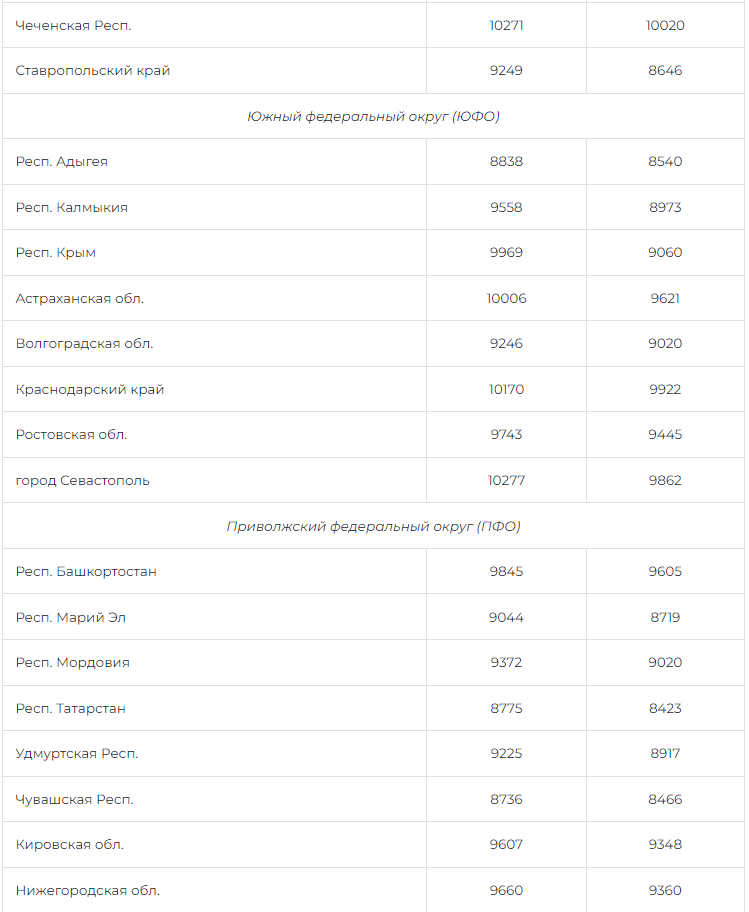
Task: Click value 10006 for Астраханская обл.
Action: point(506,299)
